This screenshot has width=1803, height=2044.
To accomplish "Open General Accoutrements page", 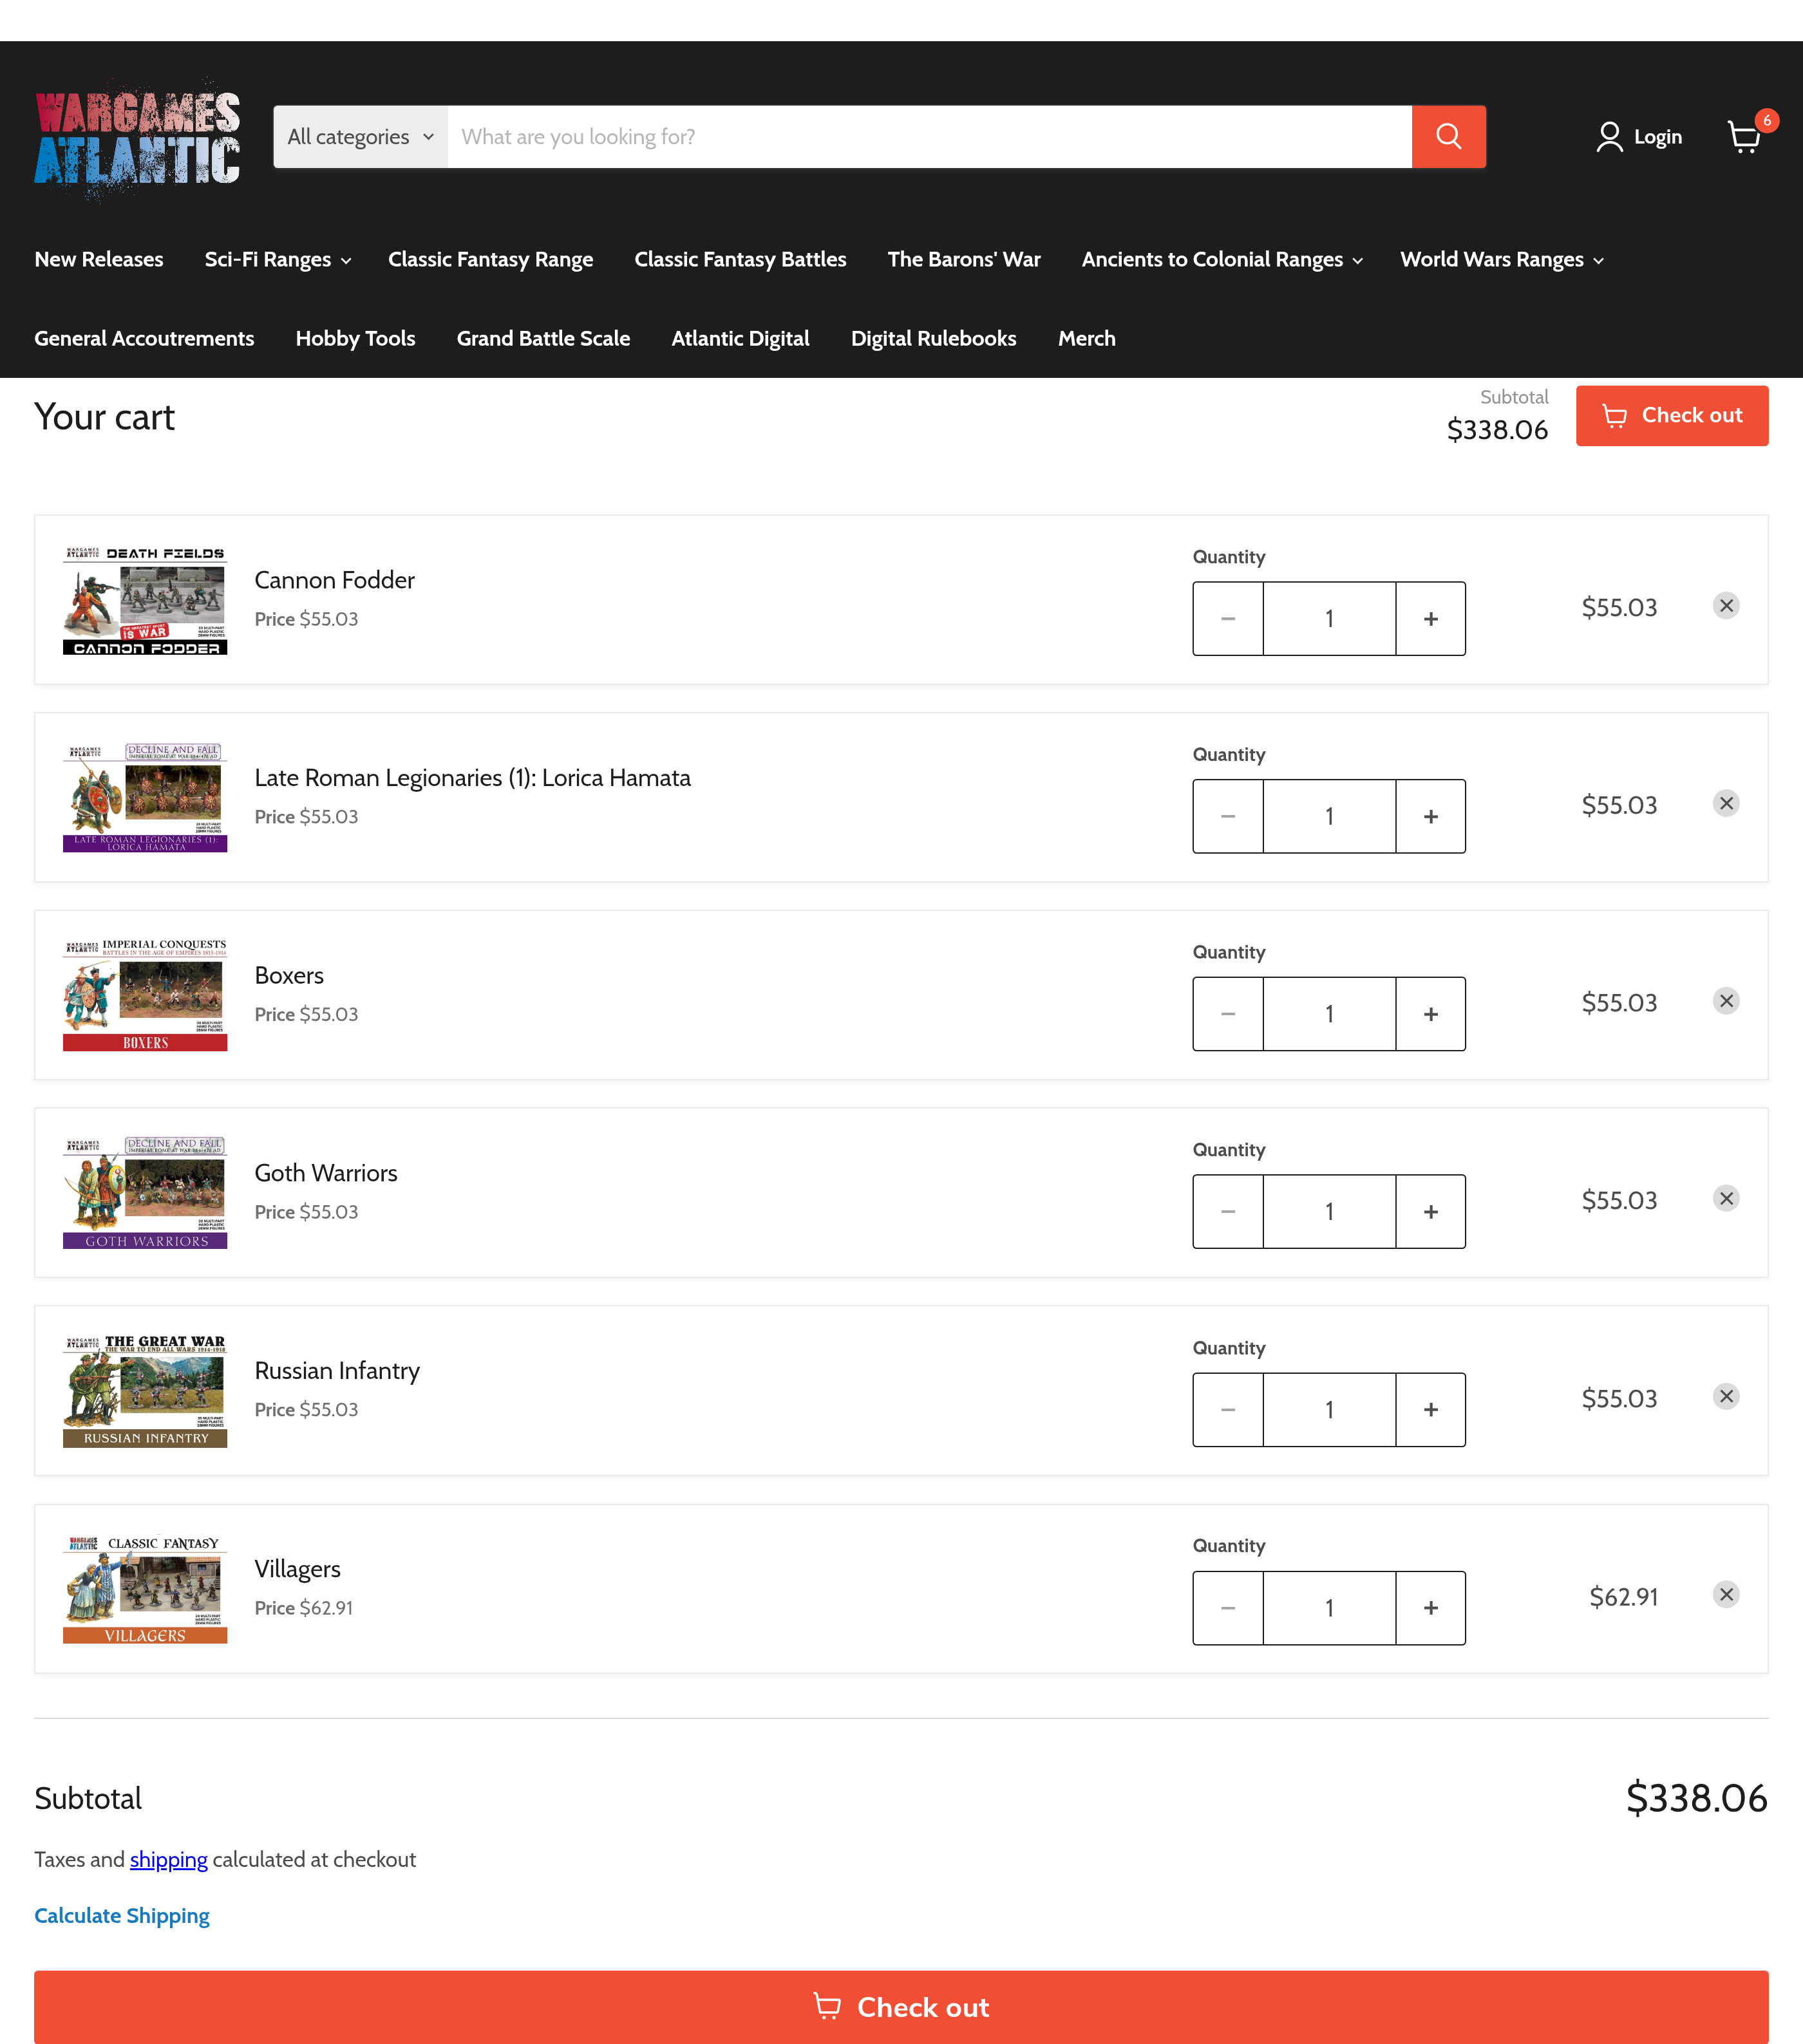I will [x=144, y=338].
